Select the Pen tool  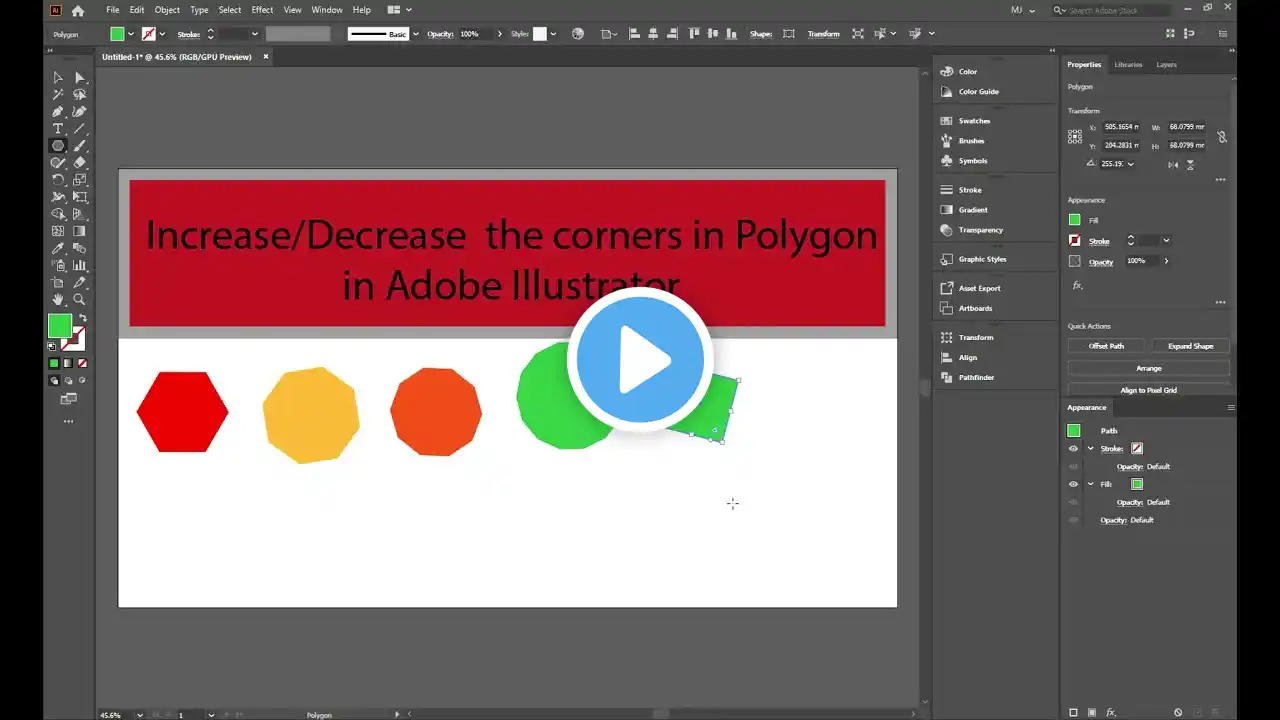[58, 111]
